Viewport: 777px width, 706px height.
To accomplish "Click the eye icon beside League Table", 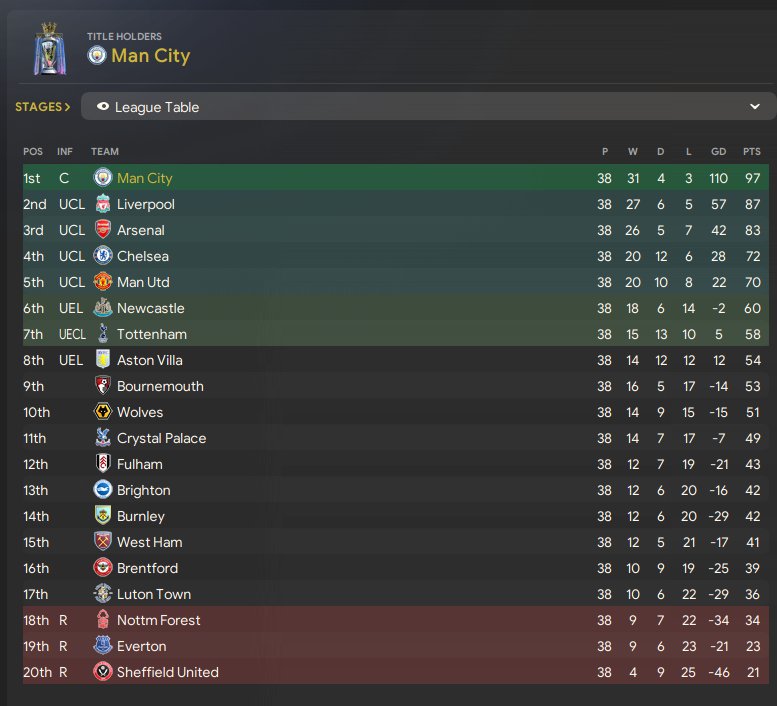I will (x=103, y=107).
